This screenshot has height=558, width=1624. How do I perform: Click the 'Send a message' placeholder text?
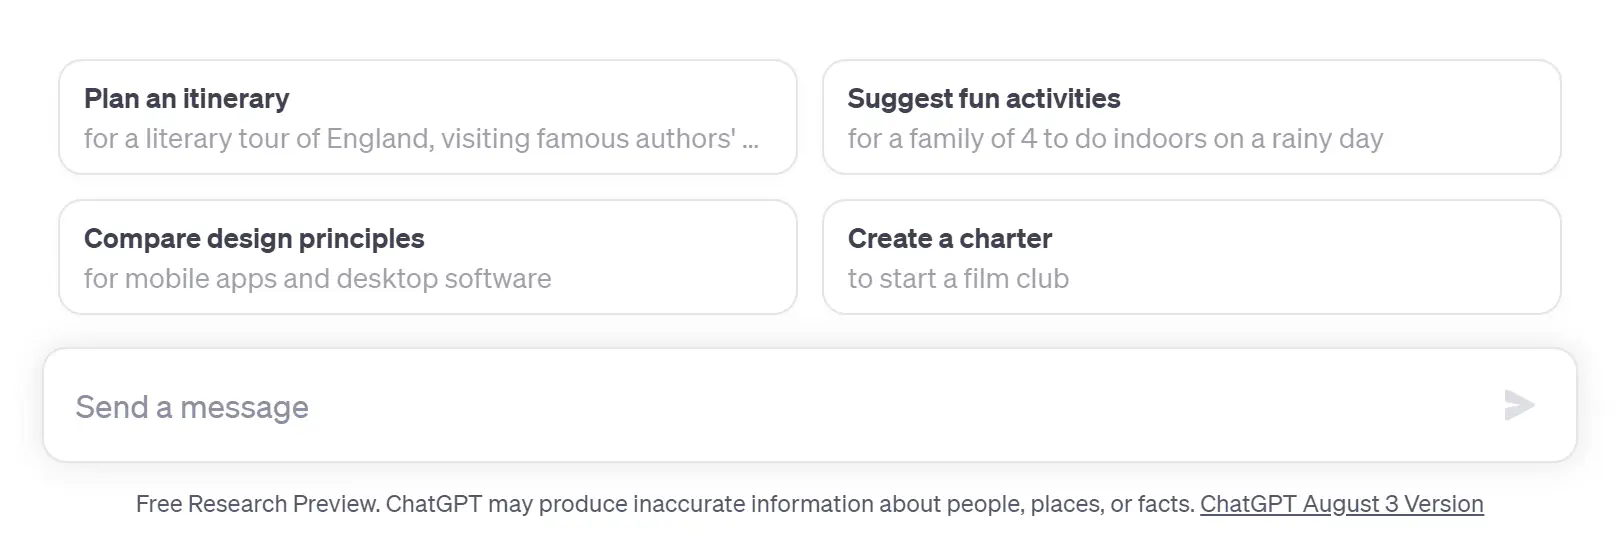pyautogui.click(x=192, y=407)
